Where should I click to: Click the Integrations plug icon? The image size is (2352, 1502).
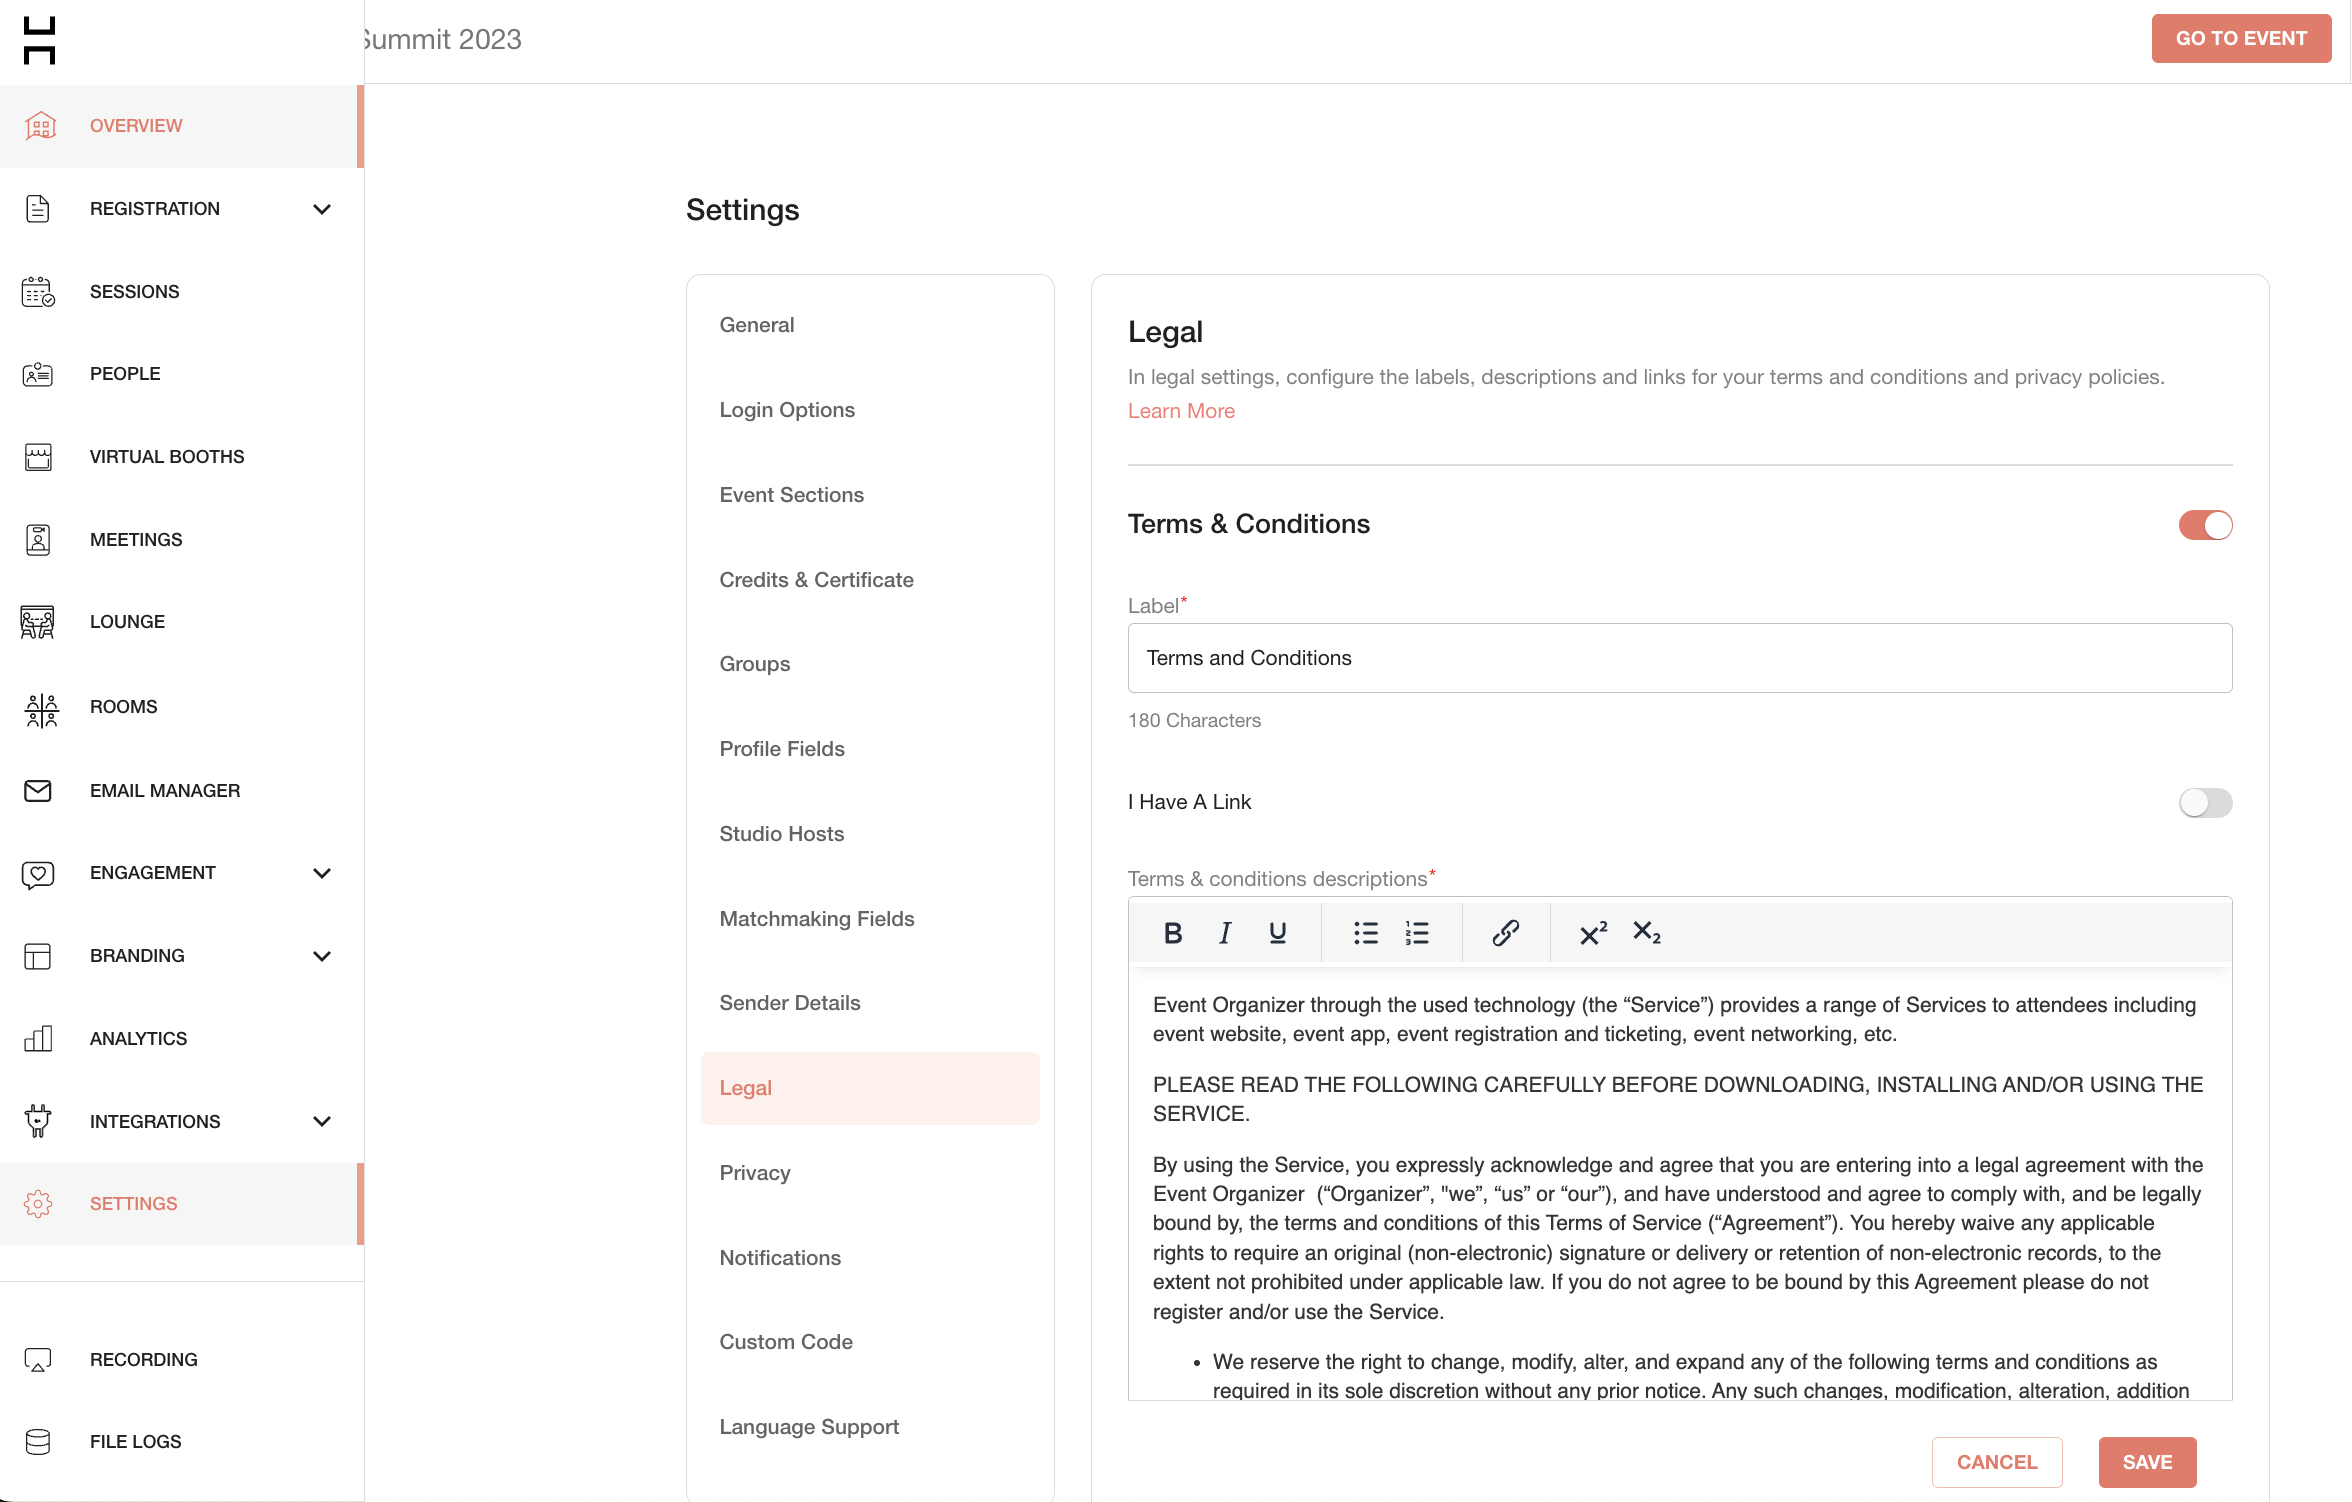tap(38, 1121)
